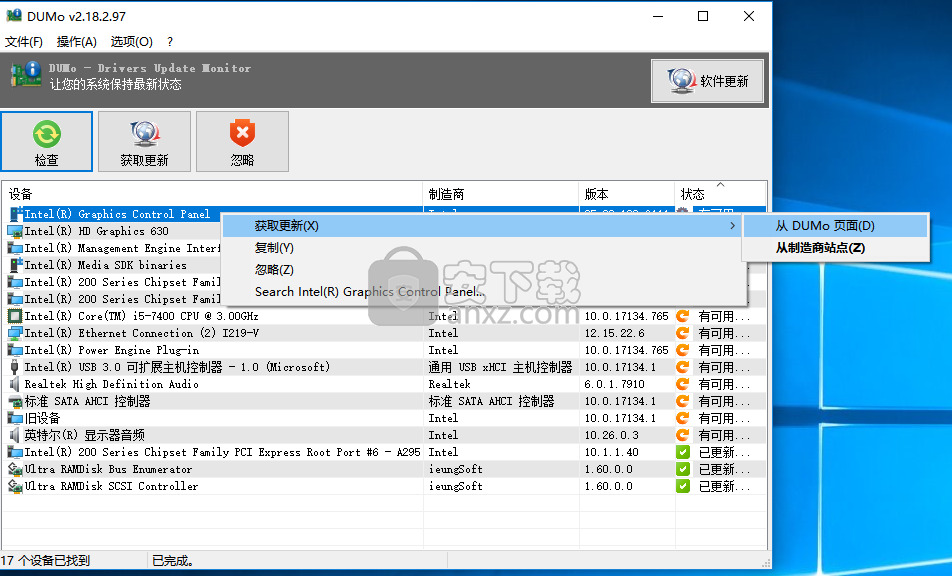Click orange update icon for i5-7400 CPU row

pyautogui.click(x=683, y=316)
